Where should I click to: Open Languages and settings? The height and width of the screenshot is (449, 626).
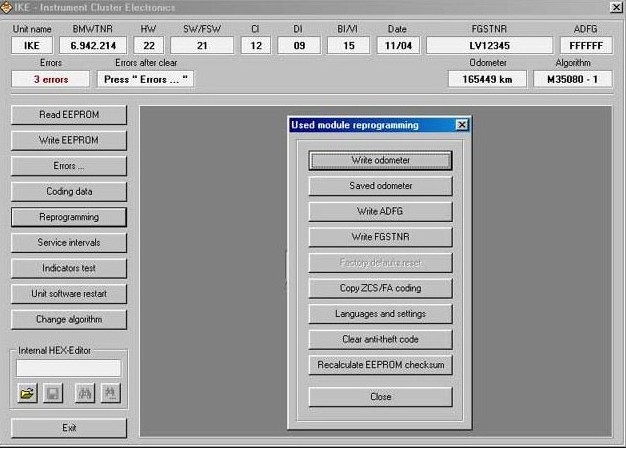tap(380, 314)
